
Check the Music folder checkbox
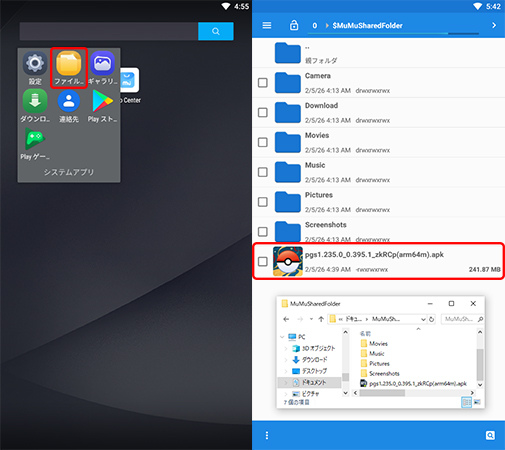click(263, 172)
